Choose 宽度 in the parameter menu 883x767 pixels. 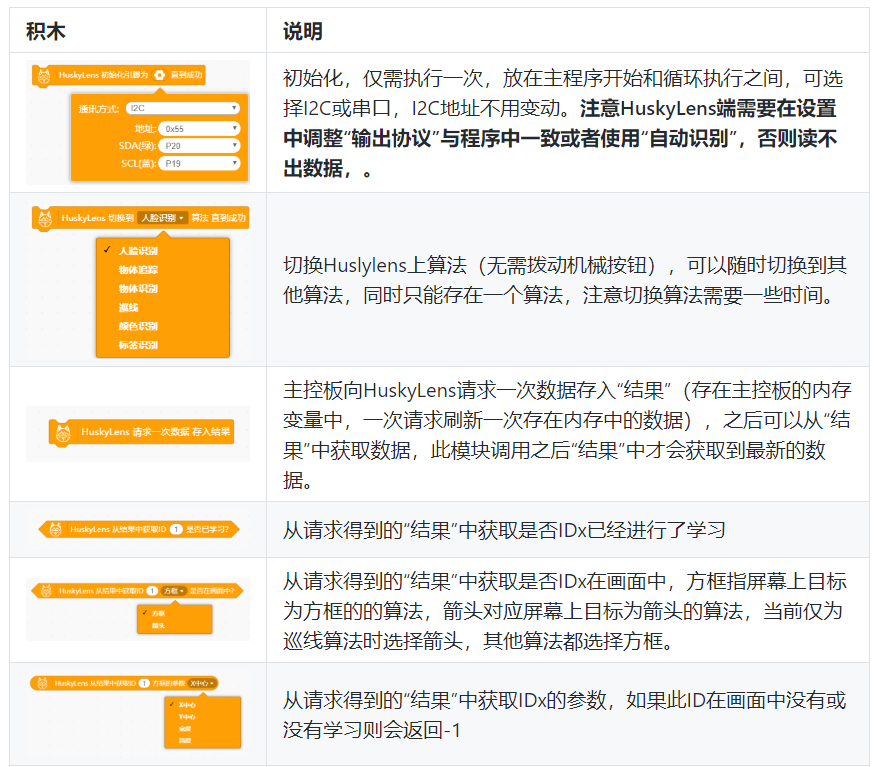click(x=185, y=729)
